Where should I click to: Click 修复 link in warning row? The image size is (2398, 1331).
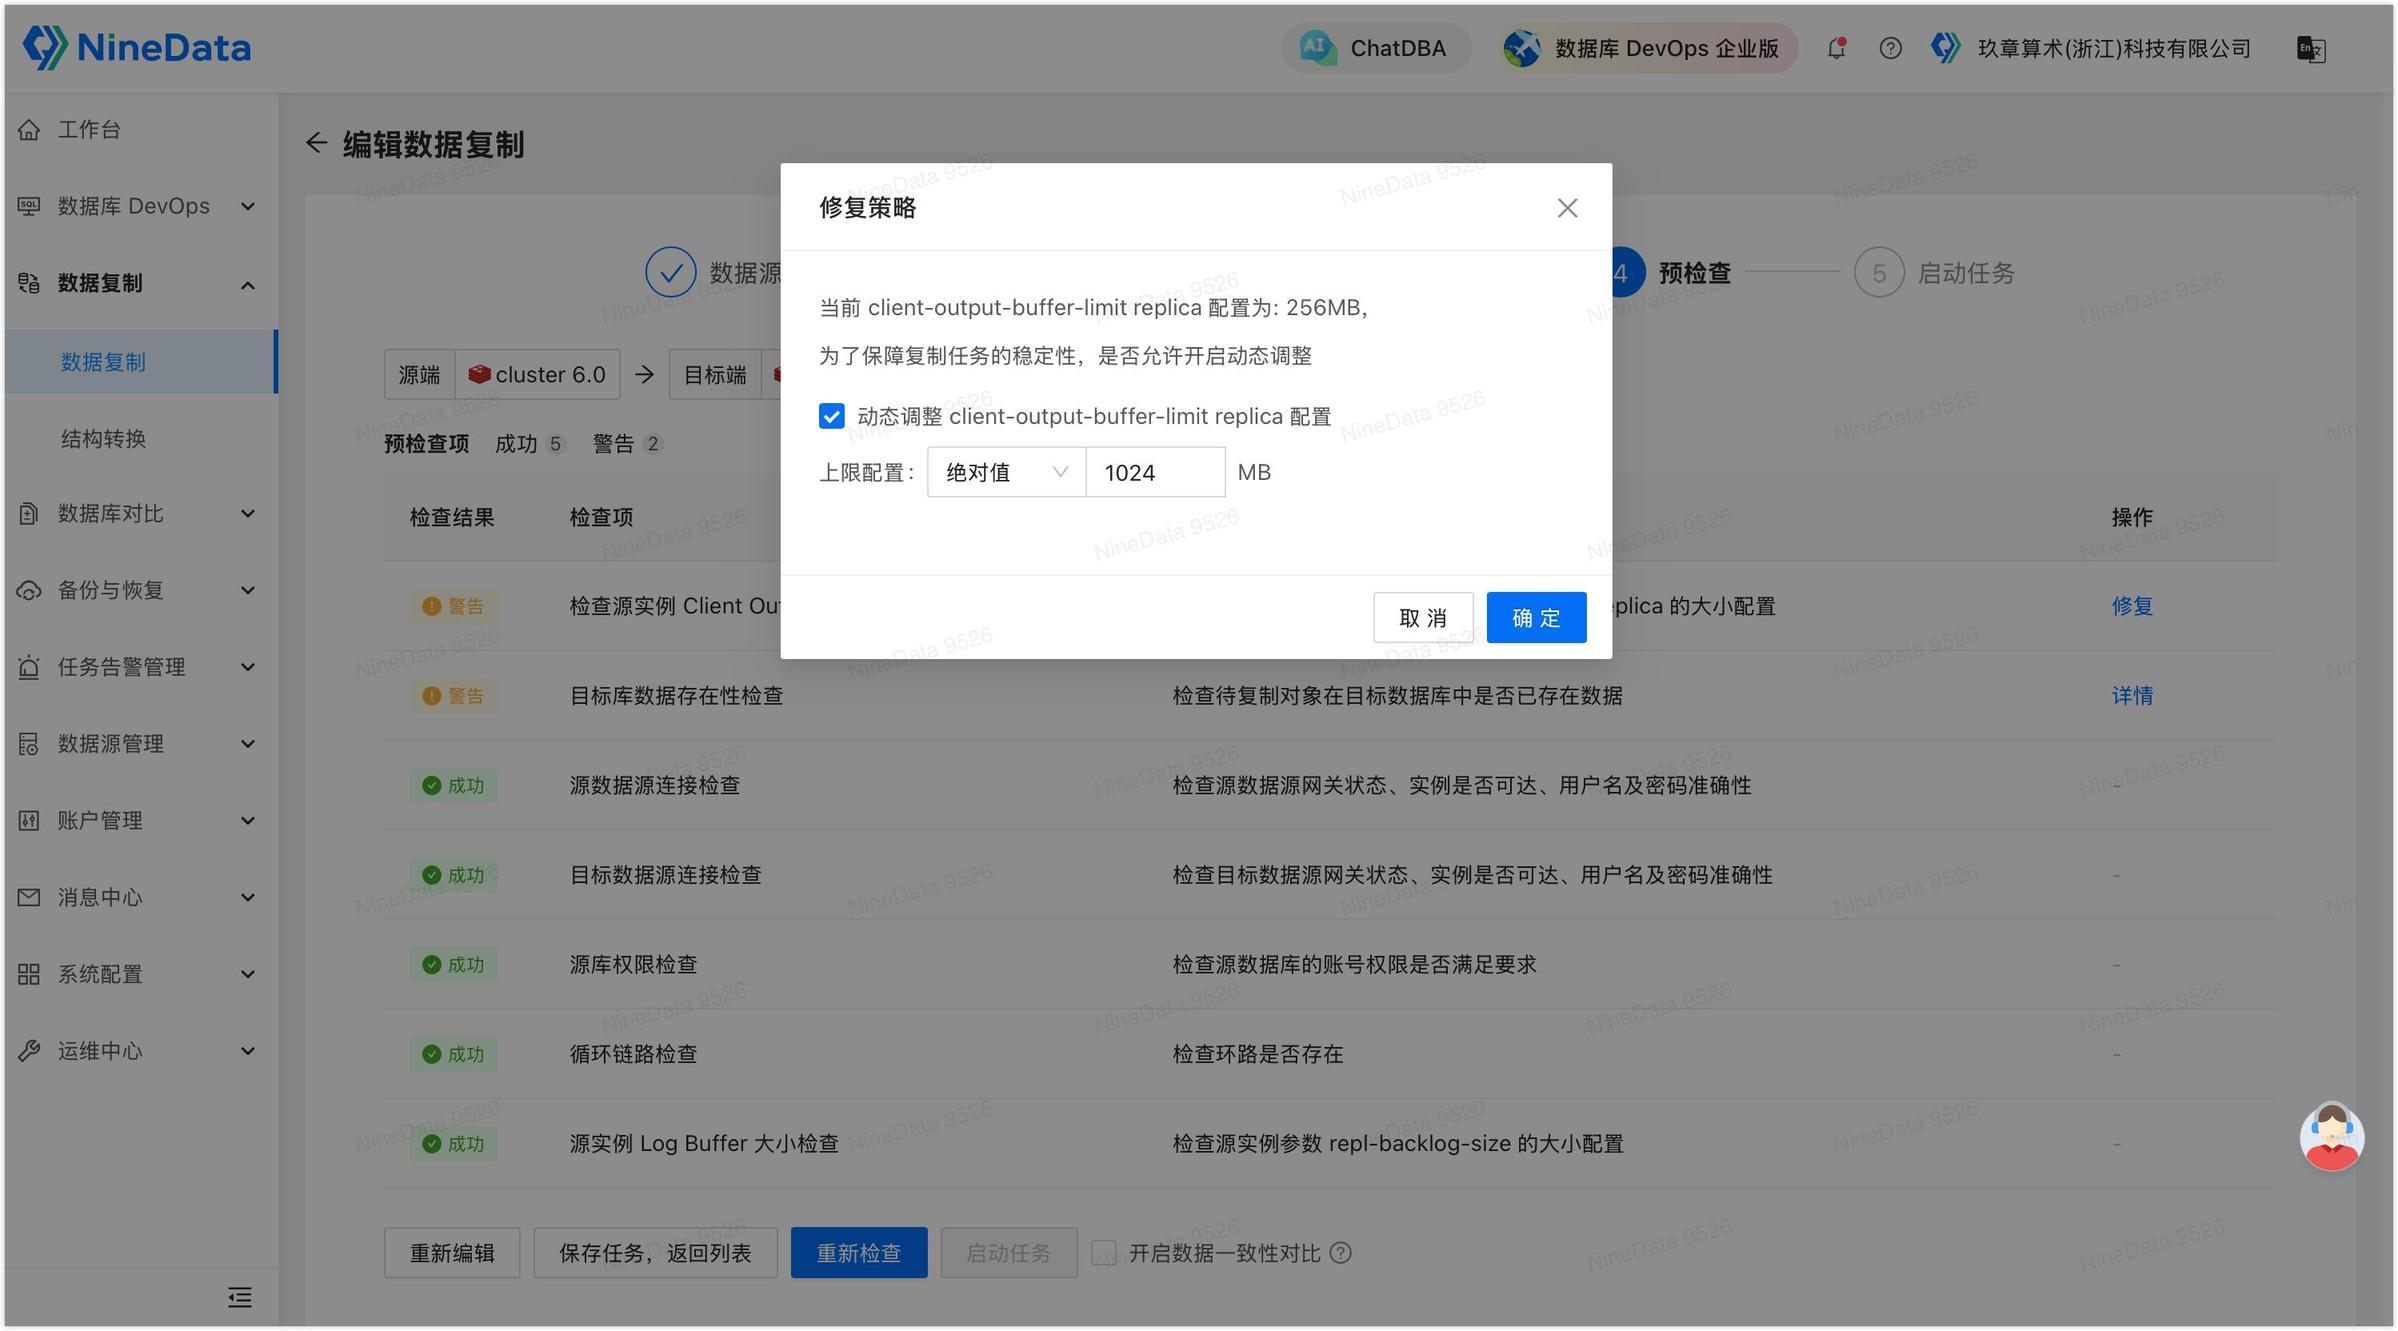(2132, 605)
